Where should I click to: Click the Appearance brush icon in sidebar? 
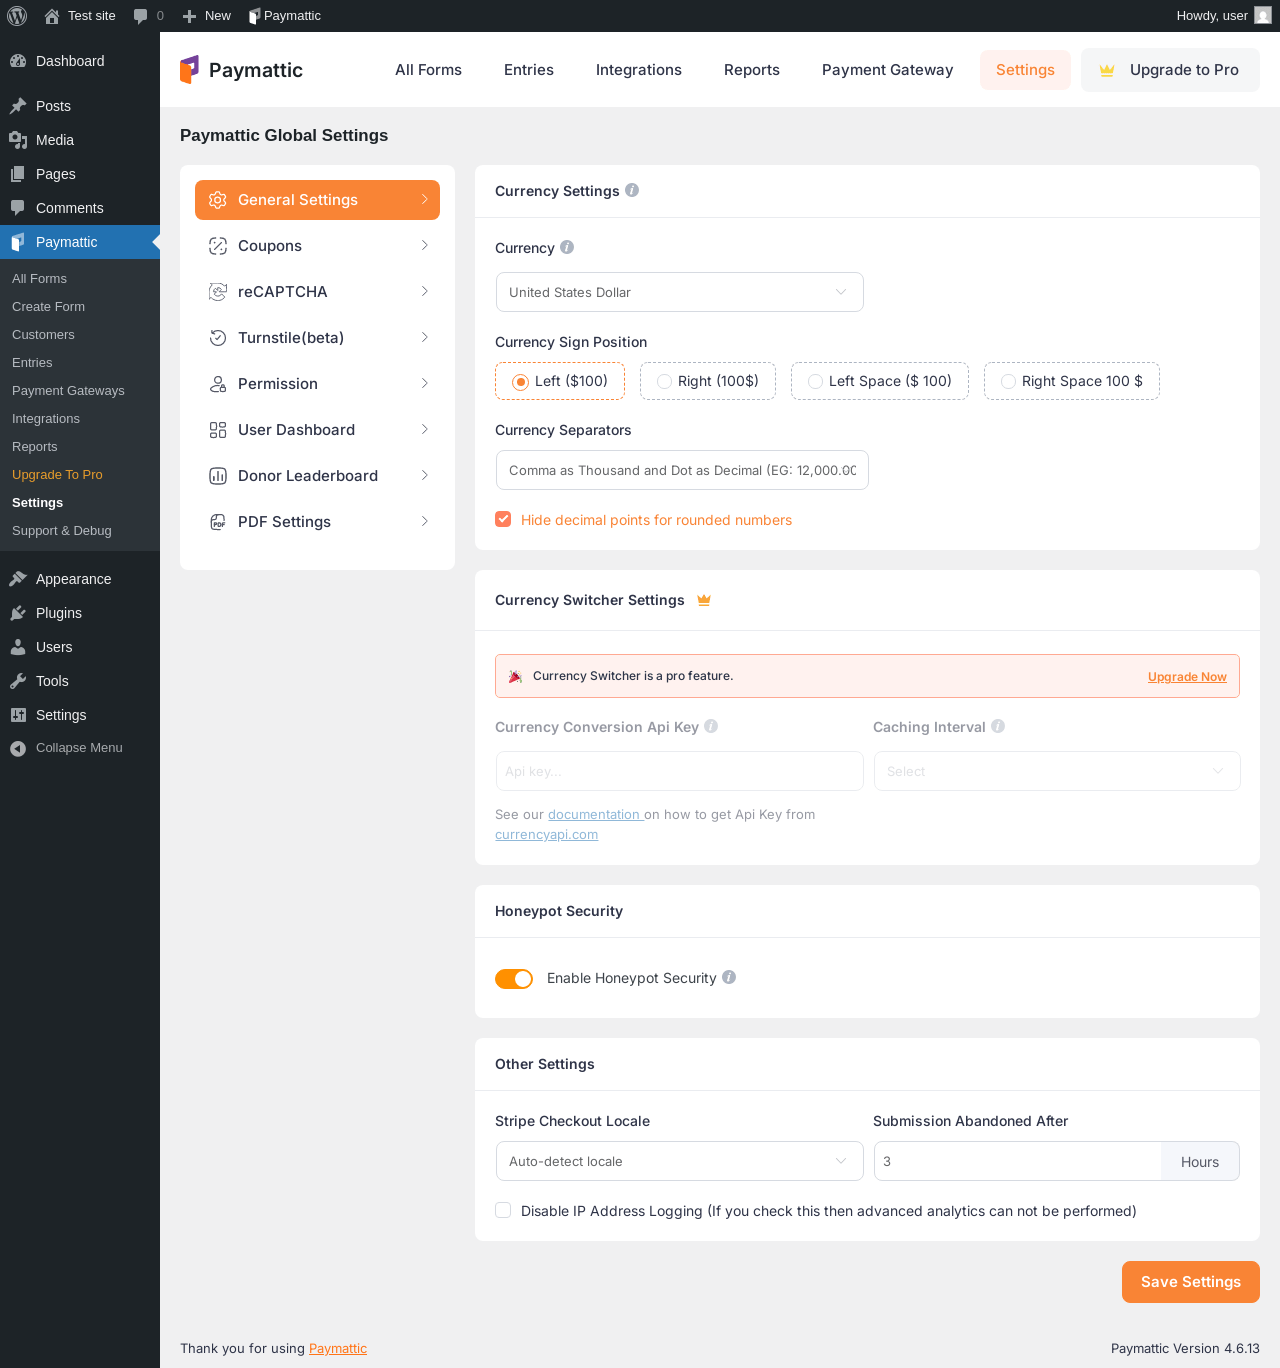[x=18, y=579]
